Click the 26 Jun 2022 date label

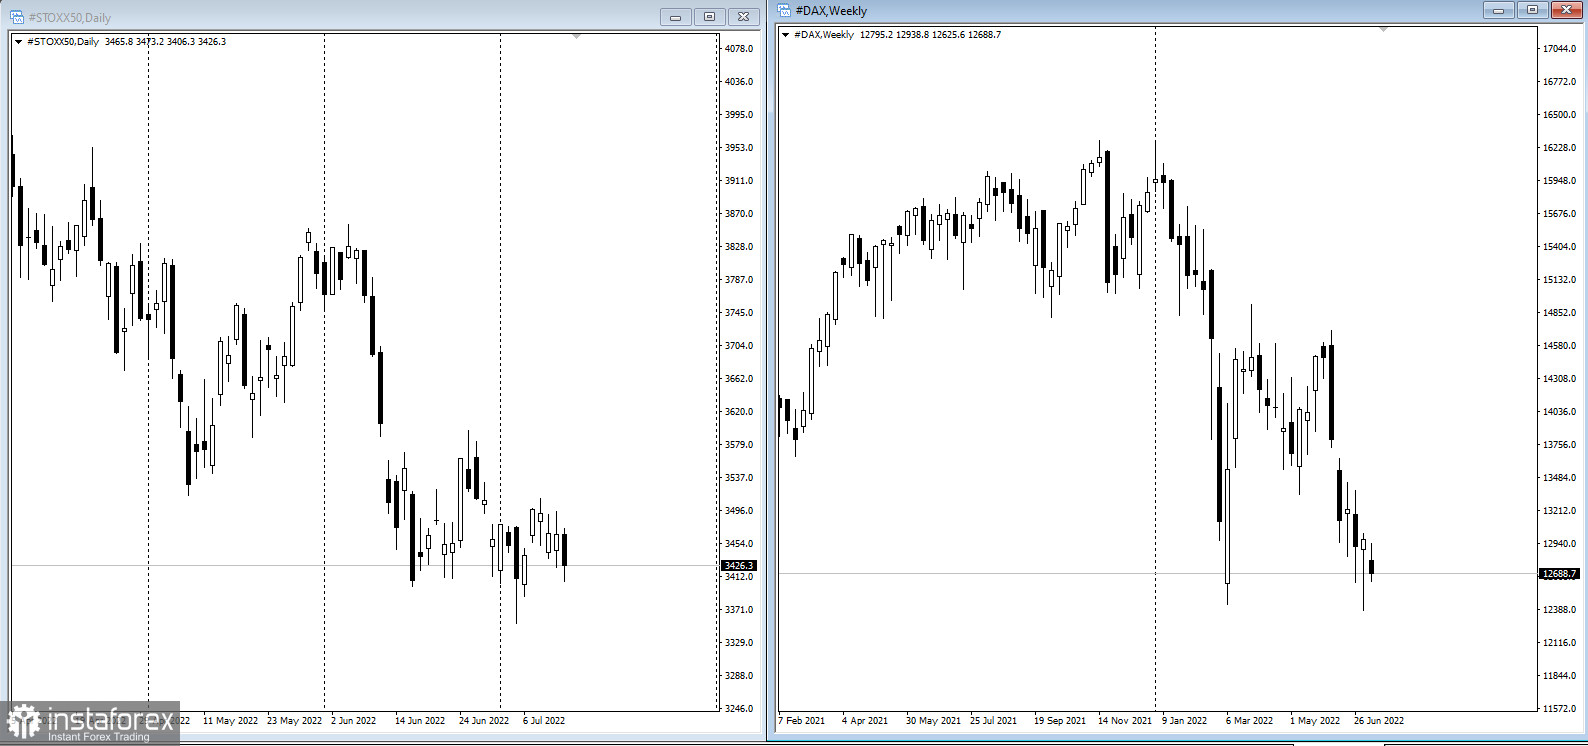pyautogui.click(x=1379, y=721)
